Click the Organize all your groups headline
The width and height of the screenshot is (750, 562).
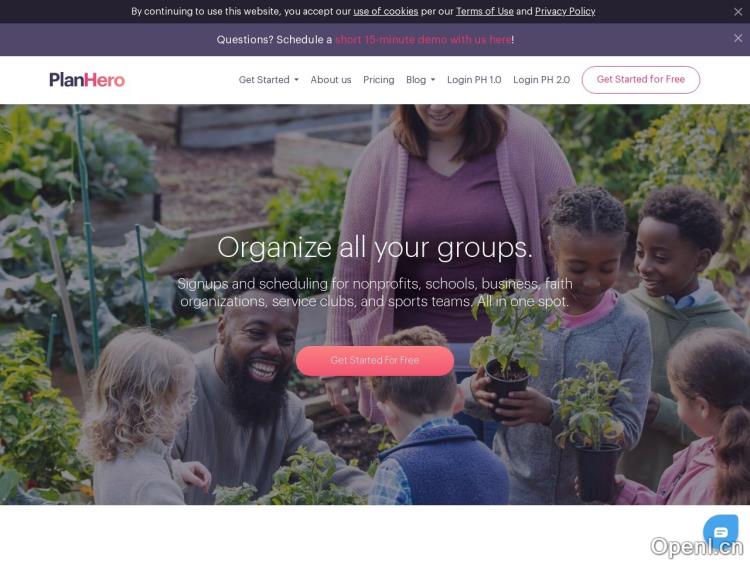(375, 248)
